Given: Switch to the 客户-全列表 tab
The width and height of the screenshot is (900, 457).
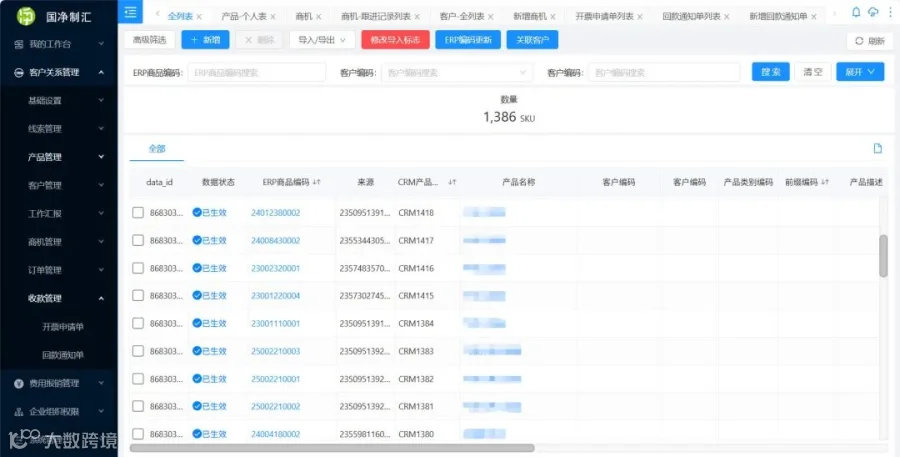Looking at the screenshot, I should point(461,17).
